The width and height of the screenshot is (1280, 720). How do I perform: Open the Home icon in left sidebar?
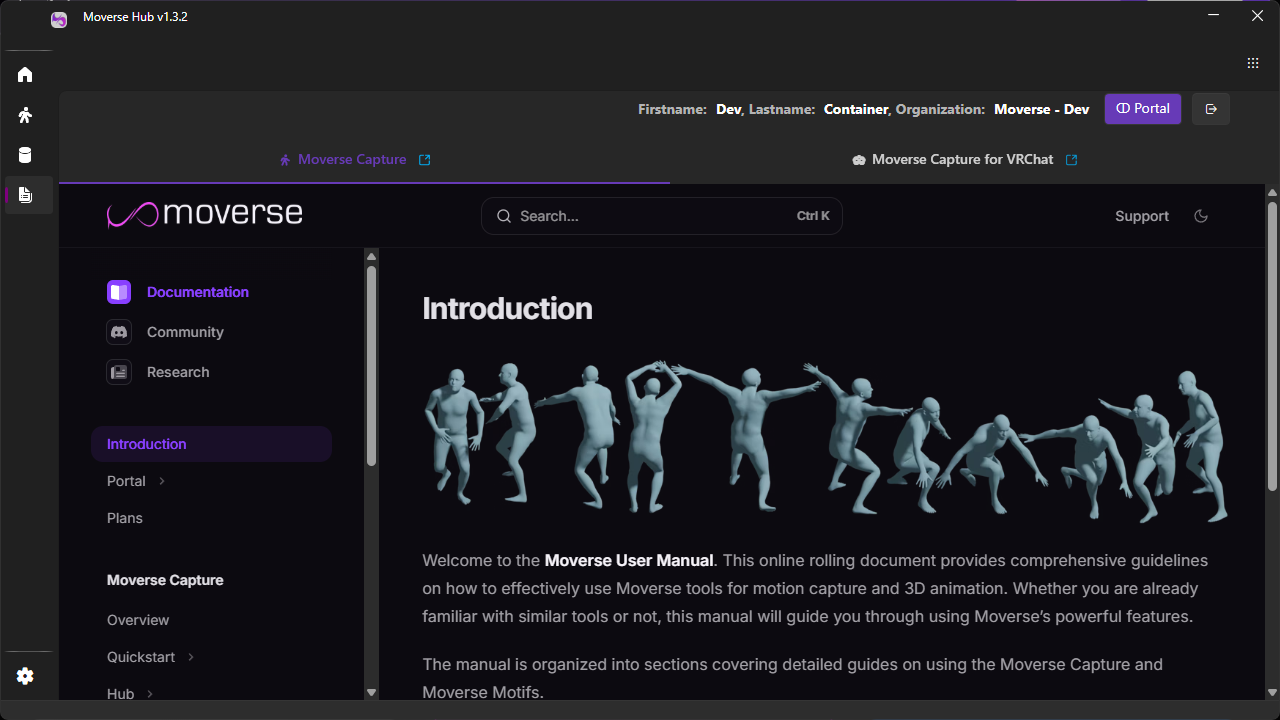(x=25, y=75)
